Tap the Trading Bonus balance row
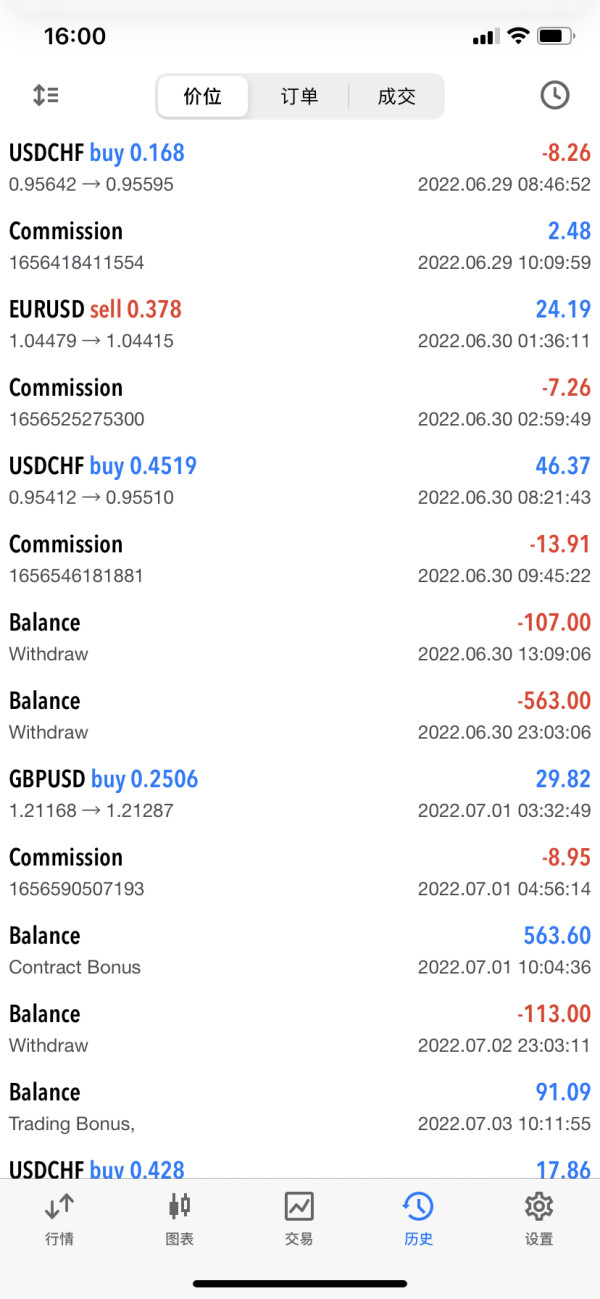600x1299 pixels. pyautogui.click(x=300, y=1107)
